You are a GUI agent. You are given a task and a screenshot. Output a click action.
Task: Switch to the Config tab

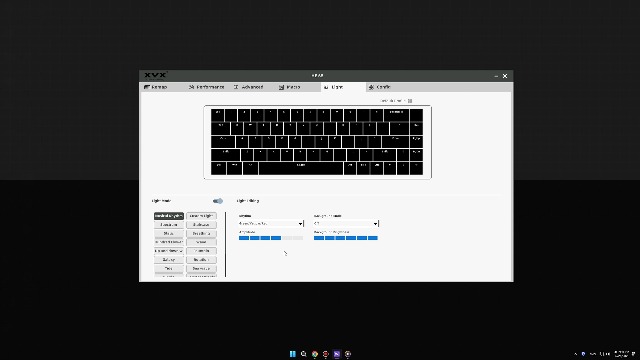click(x=380, y=87)
